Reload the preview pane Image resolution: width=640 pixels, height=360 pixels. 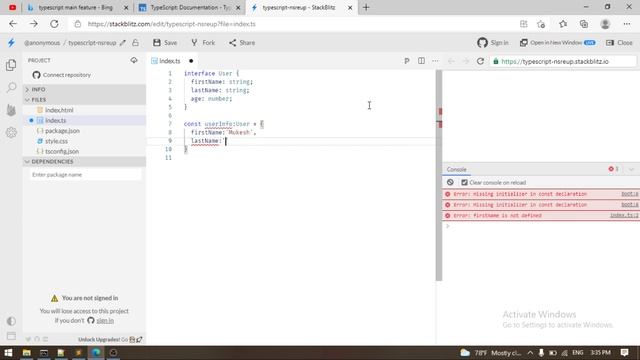(480, 61)
